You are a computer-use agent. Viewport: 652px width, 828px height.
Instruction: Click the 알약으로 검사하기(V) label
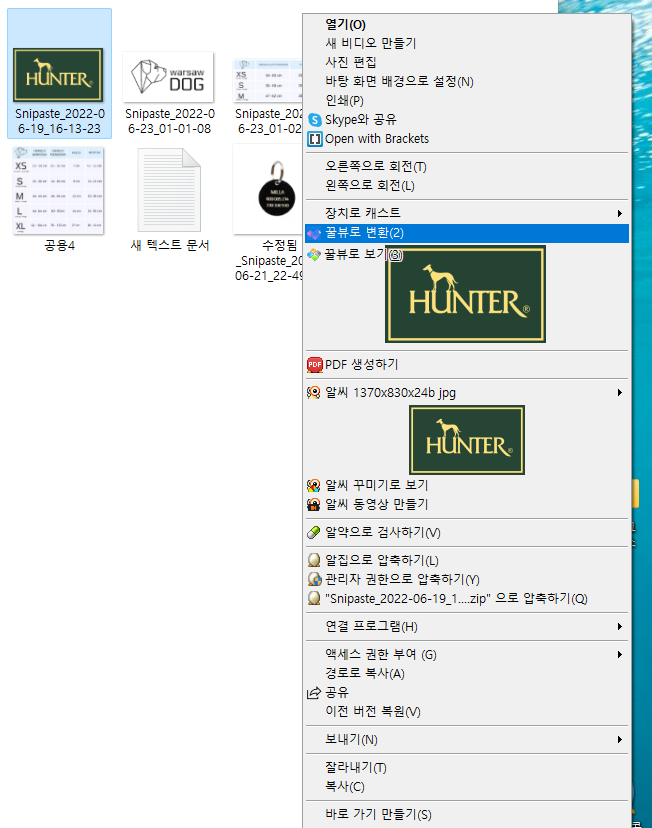tap(383, 532)
